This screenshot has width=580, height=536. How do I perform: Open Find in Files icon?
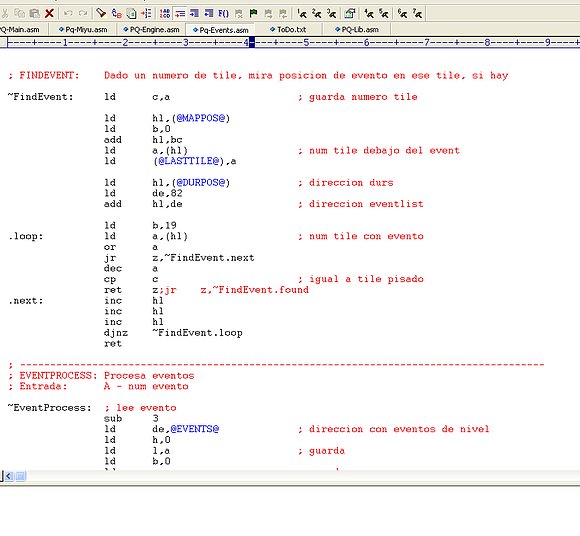(131, 14)
